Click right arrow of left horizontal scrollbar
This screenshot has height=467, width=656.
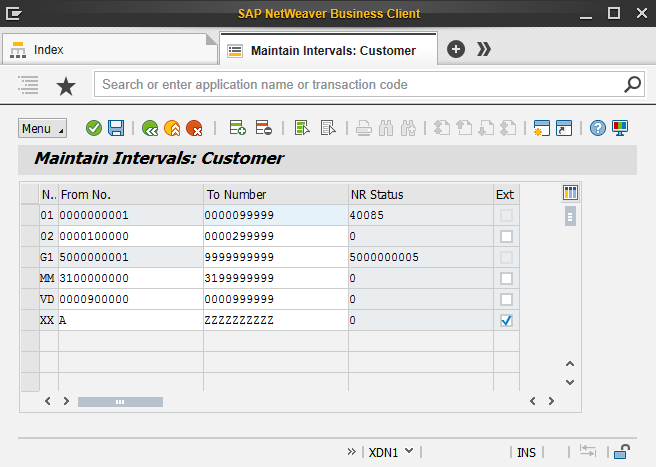tap(66, 401)
